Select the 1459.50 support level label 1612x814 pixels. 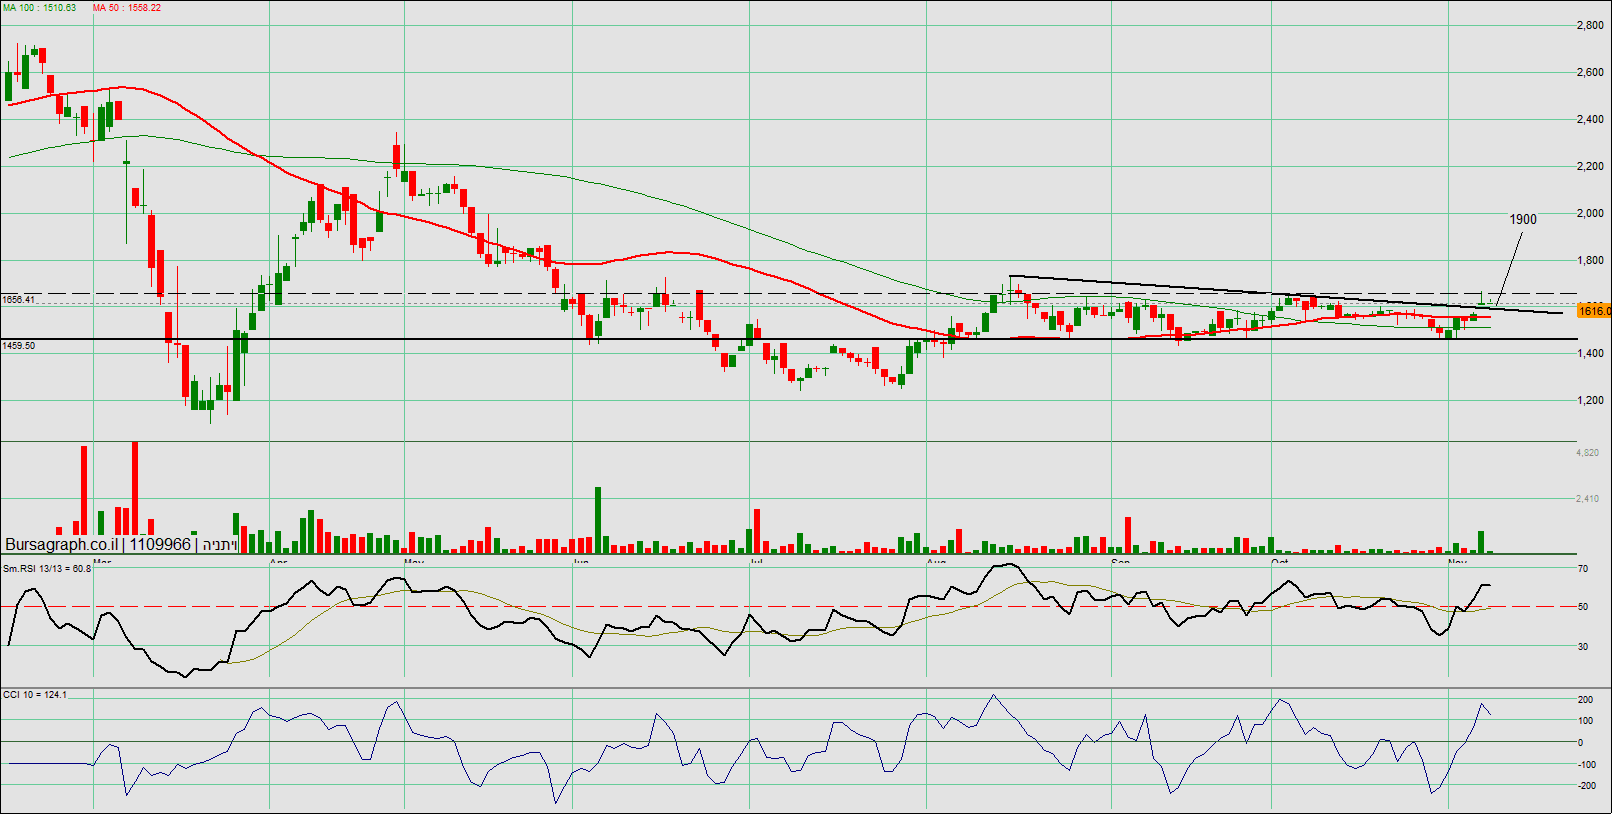pyautogui.click(x=19, y=346)
